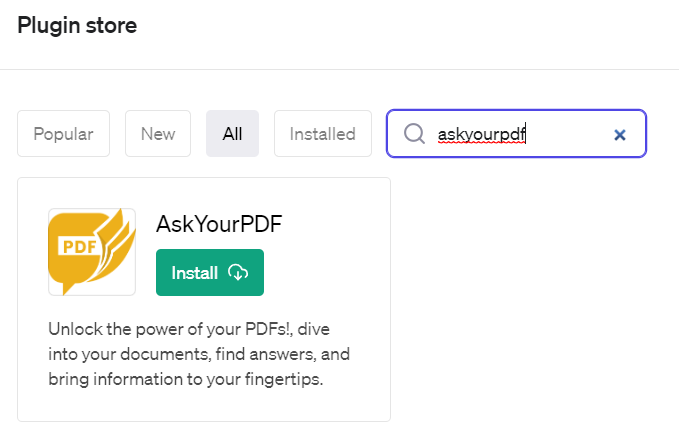This screenshot has height=444, width=679.
Task: Install the AskYourPDF plugin
Action: click(209, 273)
